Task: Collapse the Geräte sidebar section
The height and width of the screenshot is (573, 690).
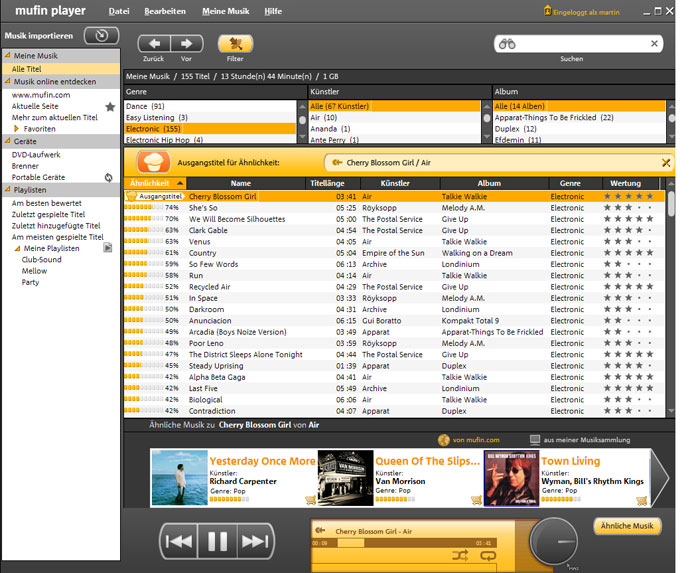Action: 7,142
